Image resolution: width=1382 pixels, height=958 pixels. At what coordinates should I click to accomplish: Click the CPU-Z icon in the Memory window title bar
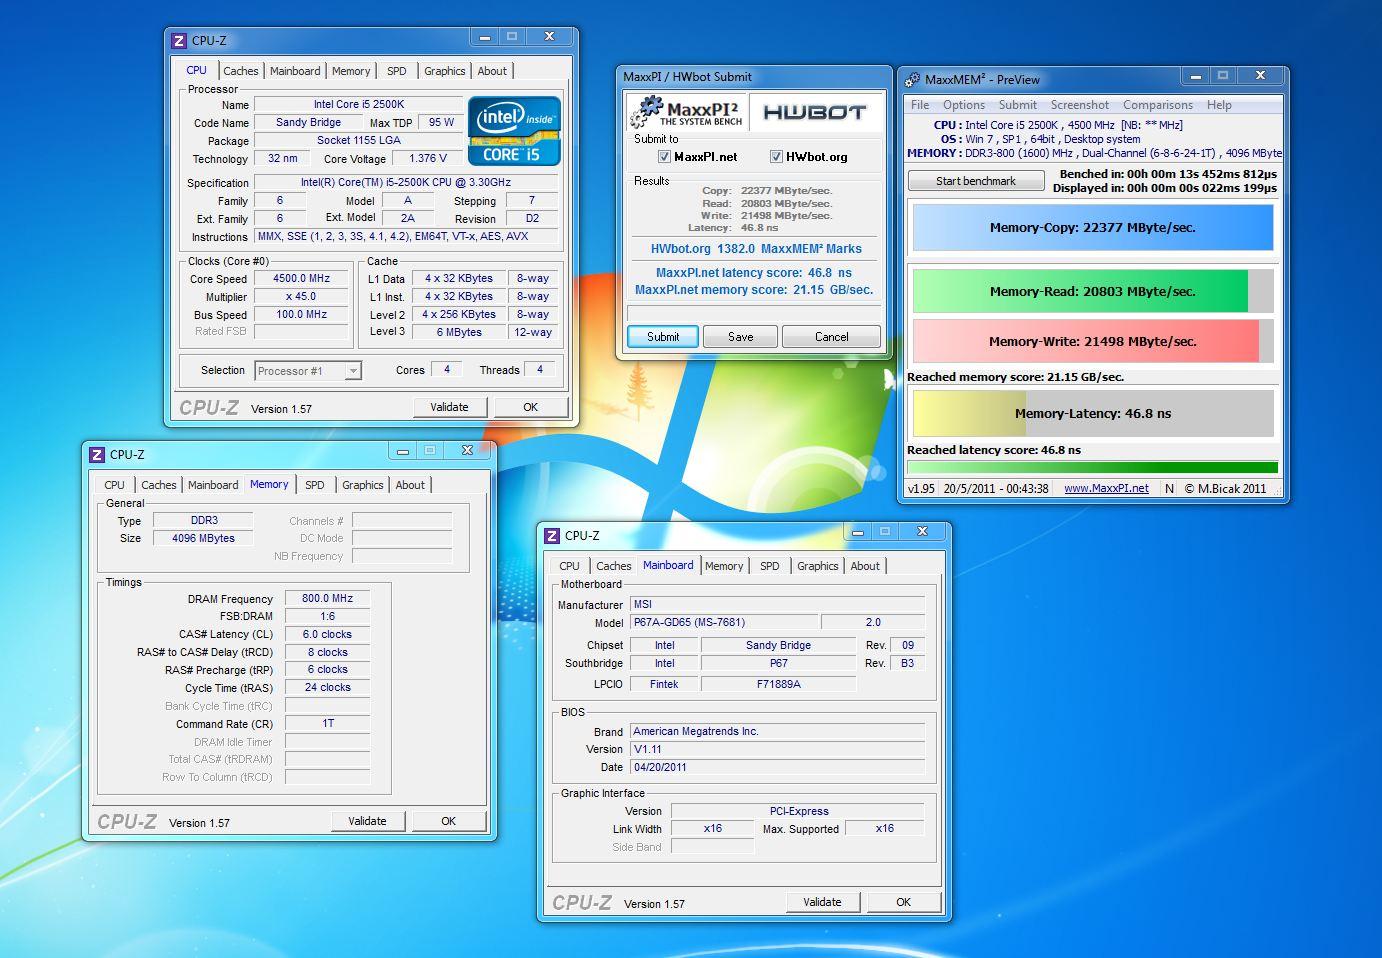pos(97,455)
